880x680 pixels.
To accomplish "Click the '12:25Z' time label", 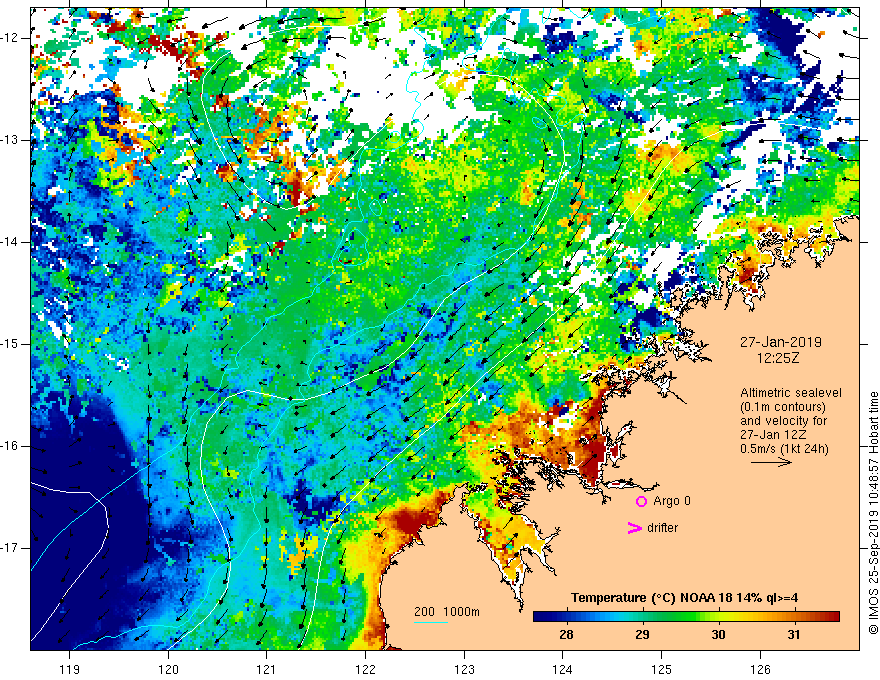I will (x=778, y=357).
